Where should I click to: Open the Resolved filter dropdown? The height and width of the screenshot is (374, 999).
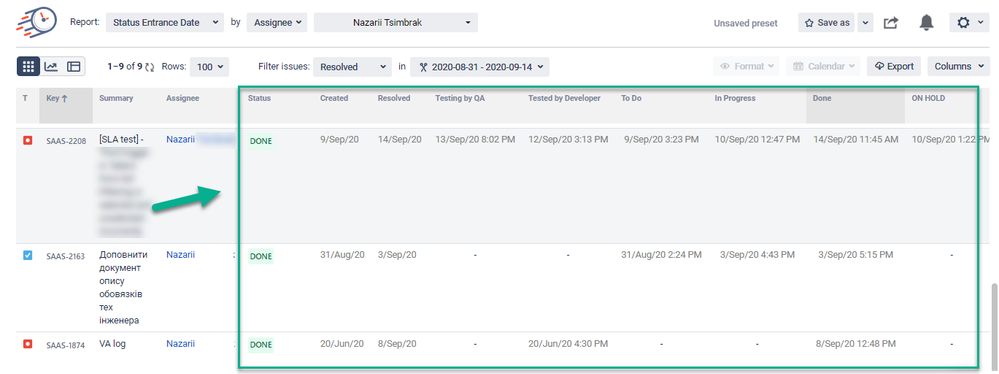pyautogui.click(x=352, y=66)
